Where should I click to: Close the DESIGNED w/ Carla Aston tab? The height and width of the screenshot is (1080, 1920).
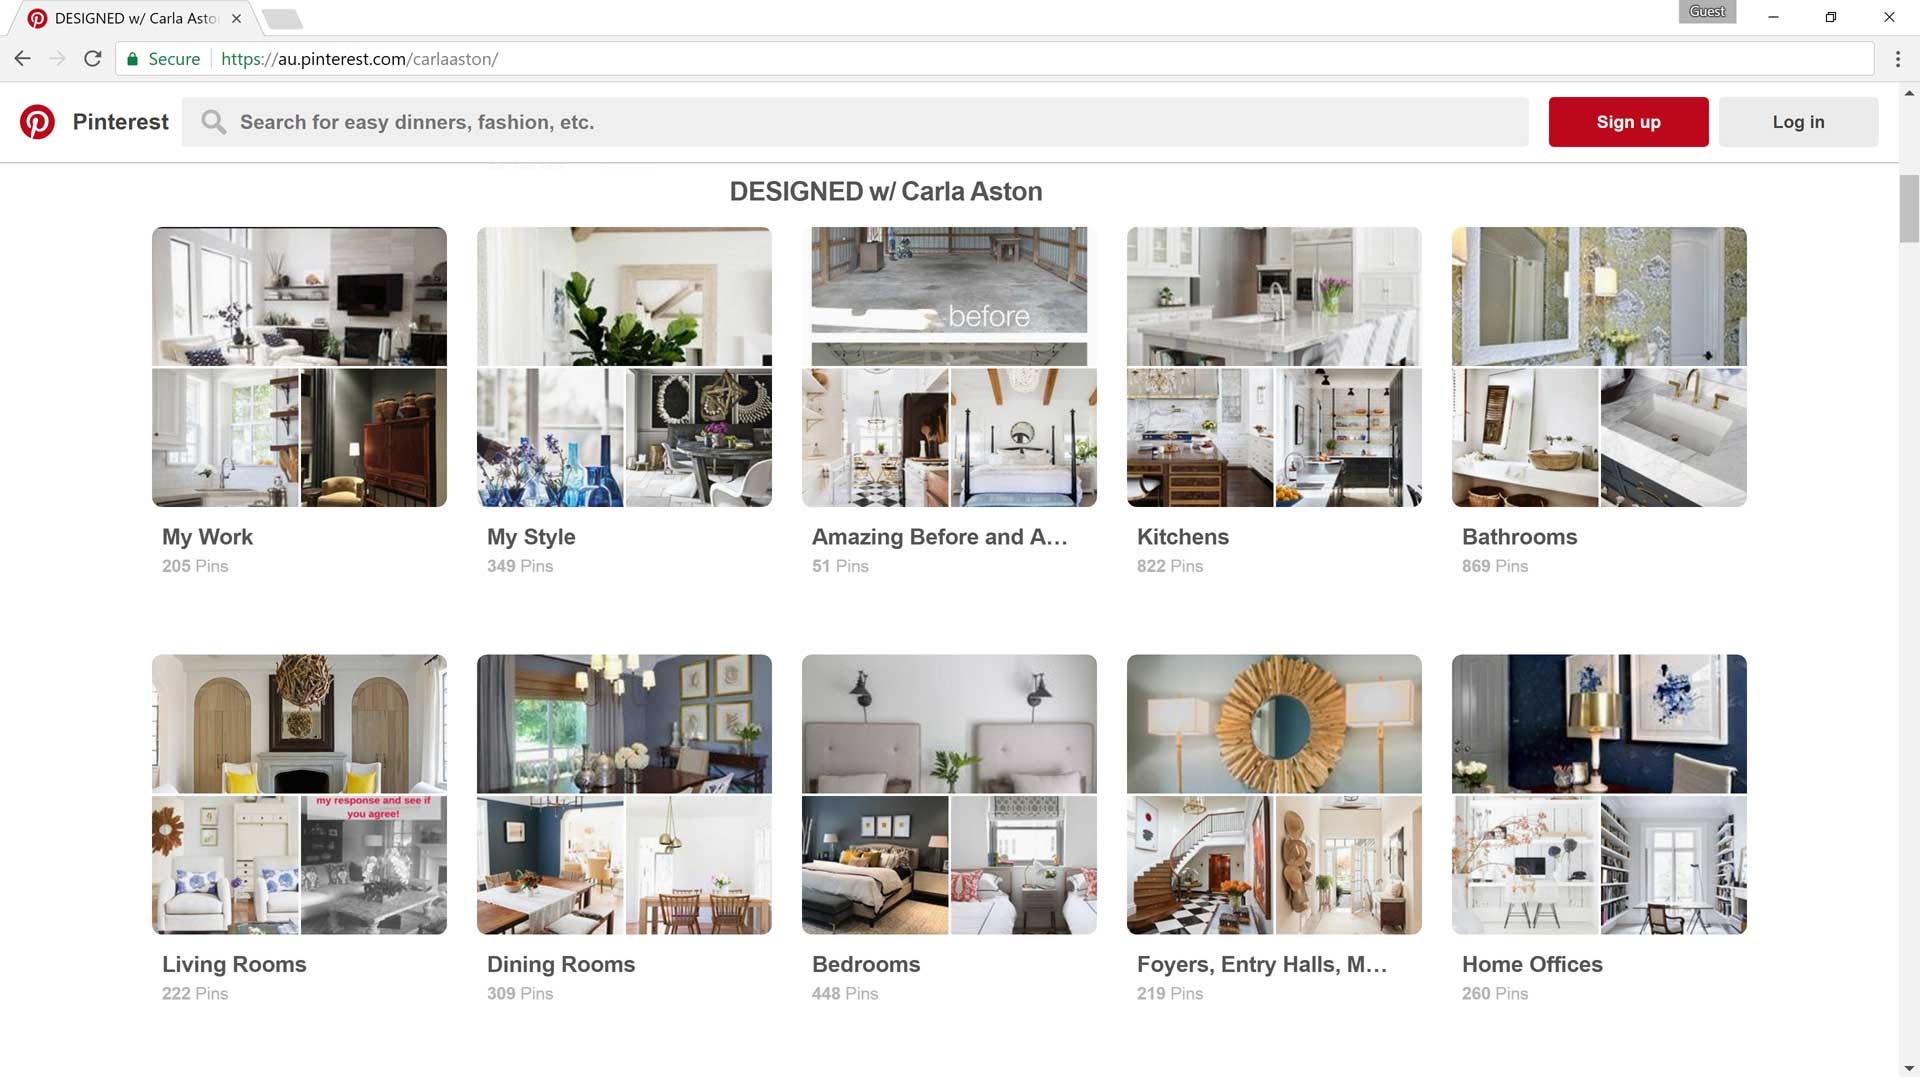pyautogui.click(x=236, y=18)
